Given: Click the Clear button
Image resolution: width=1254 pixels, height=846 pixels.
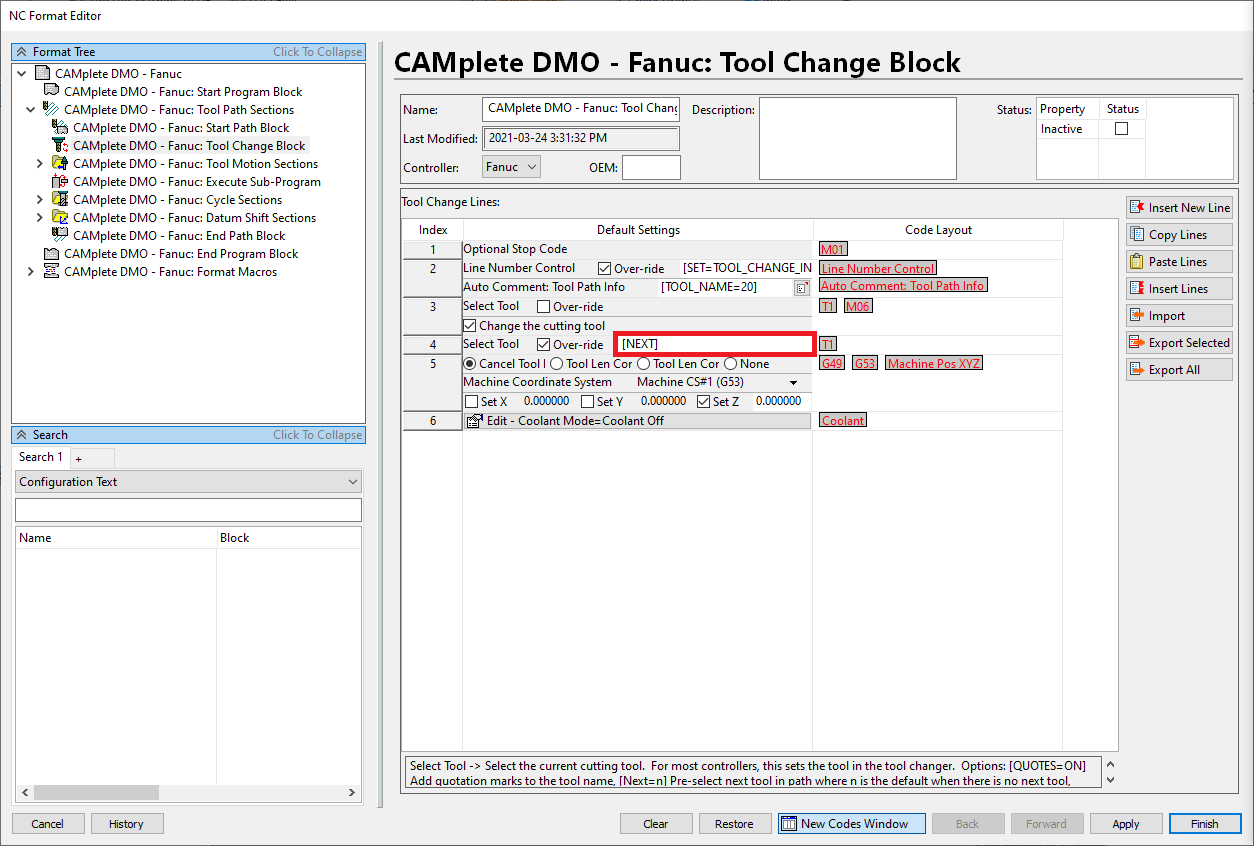Looking at the screenshot, I should pos(655,824).
